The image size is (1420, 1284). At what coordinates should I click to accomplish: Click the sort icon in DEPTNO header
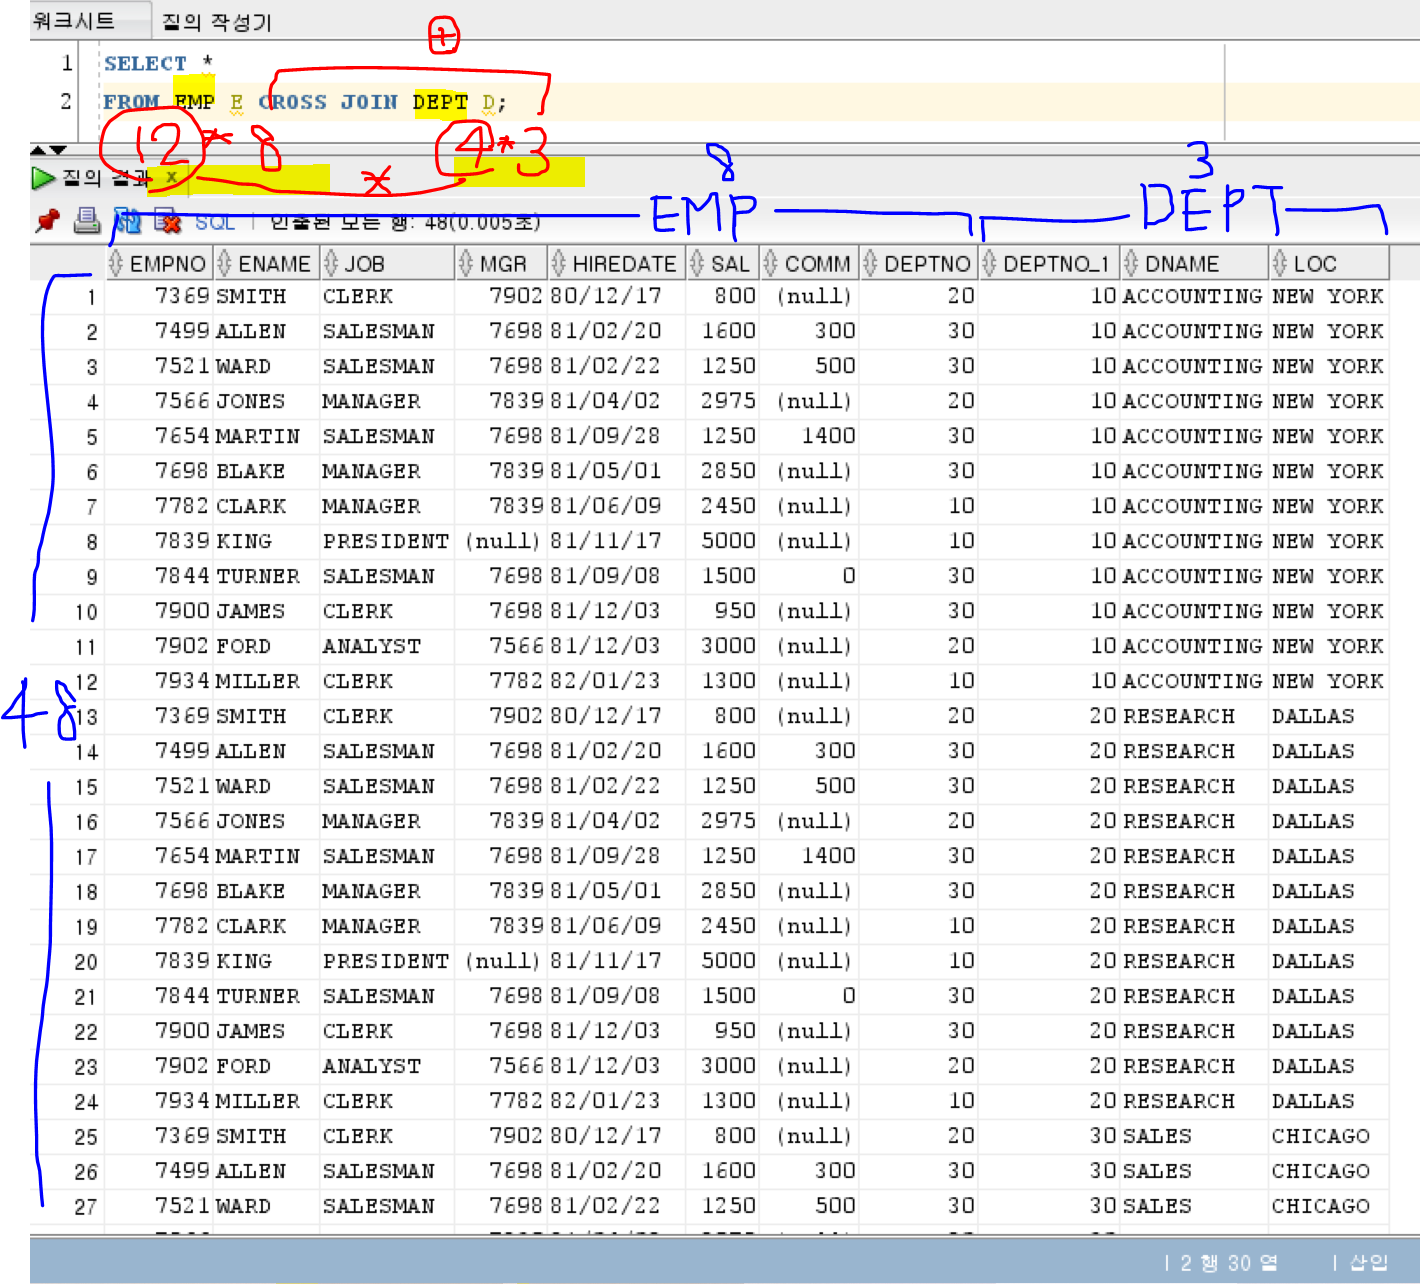871,264
